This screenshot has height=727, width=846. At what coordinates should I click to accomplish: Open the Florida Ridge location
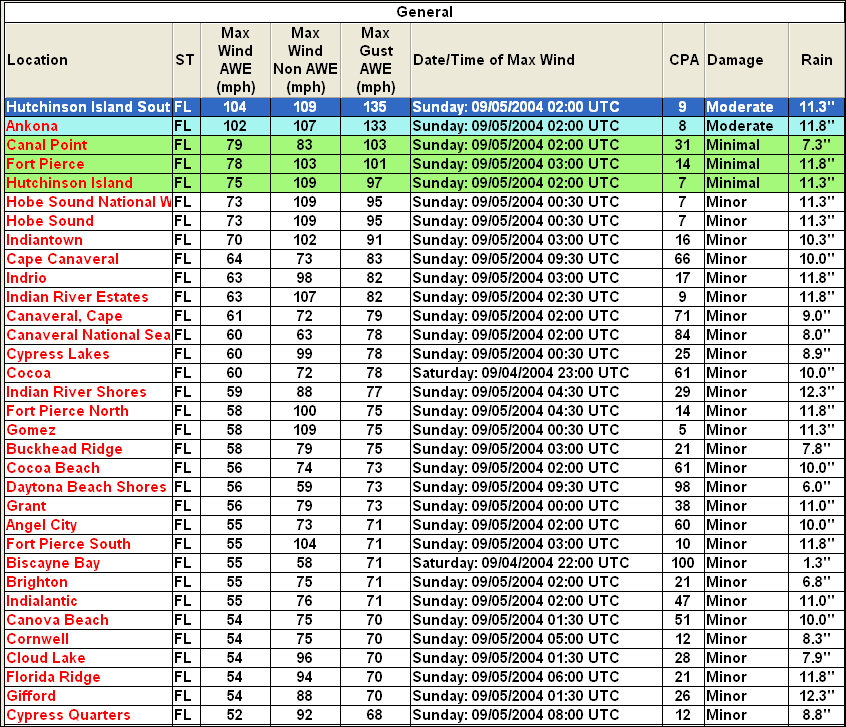pos(53,677)
